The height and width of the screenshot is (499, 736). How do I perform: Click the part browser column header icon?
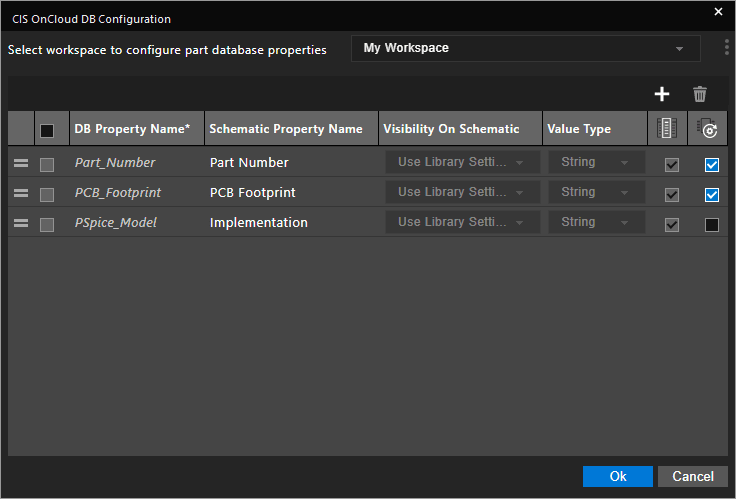coord(667,128)
